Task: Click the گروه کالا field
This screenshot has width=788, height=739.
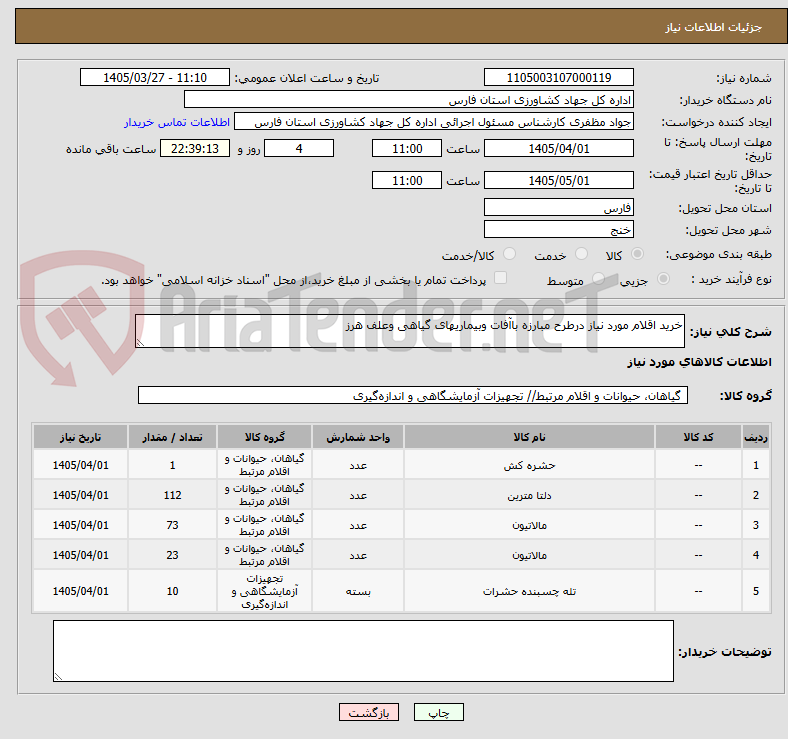Action: 413,396
